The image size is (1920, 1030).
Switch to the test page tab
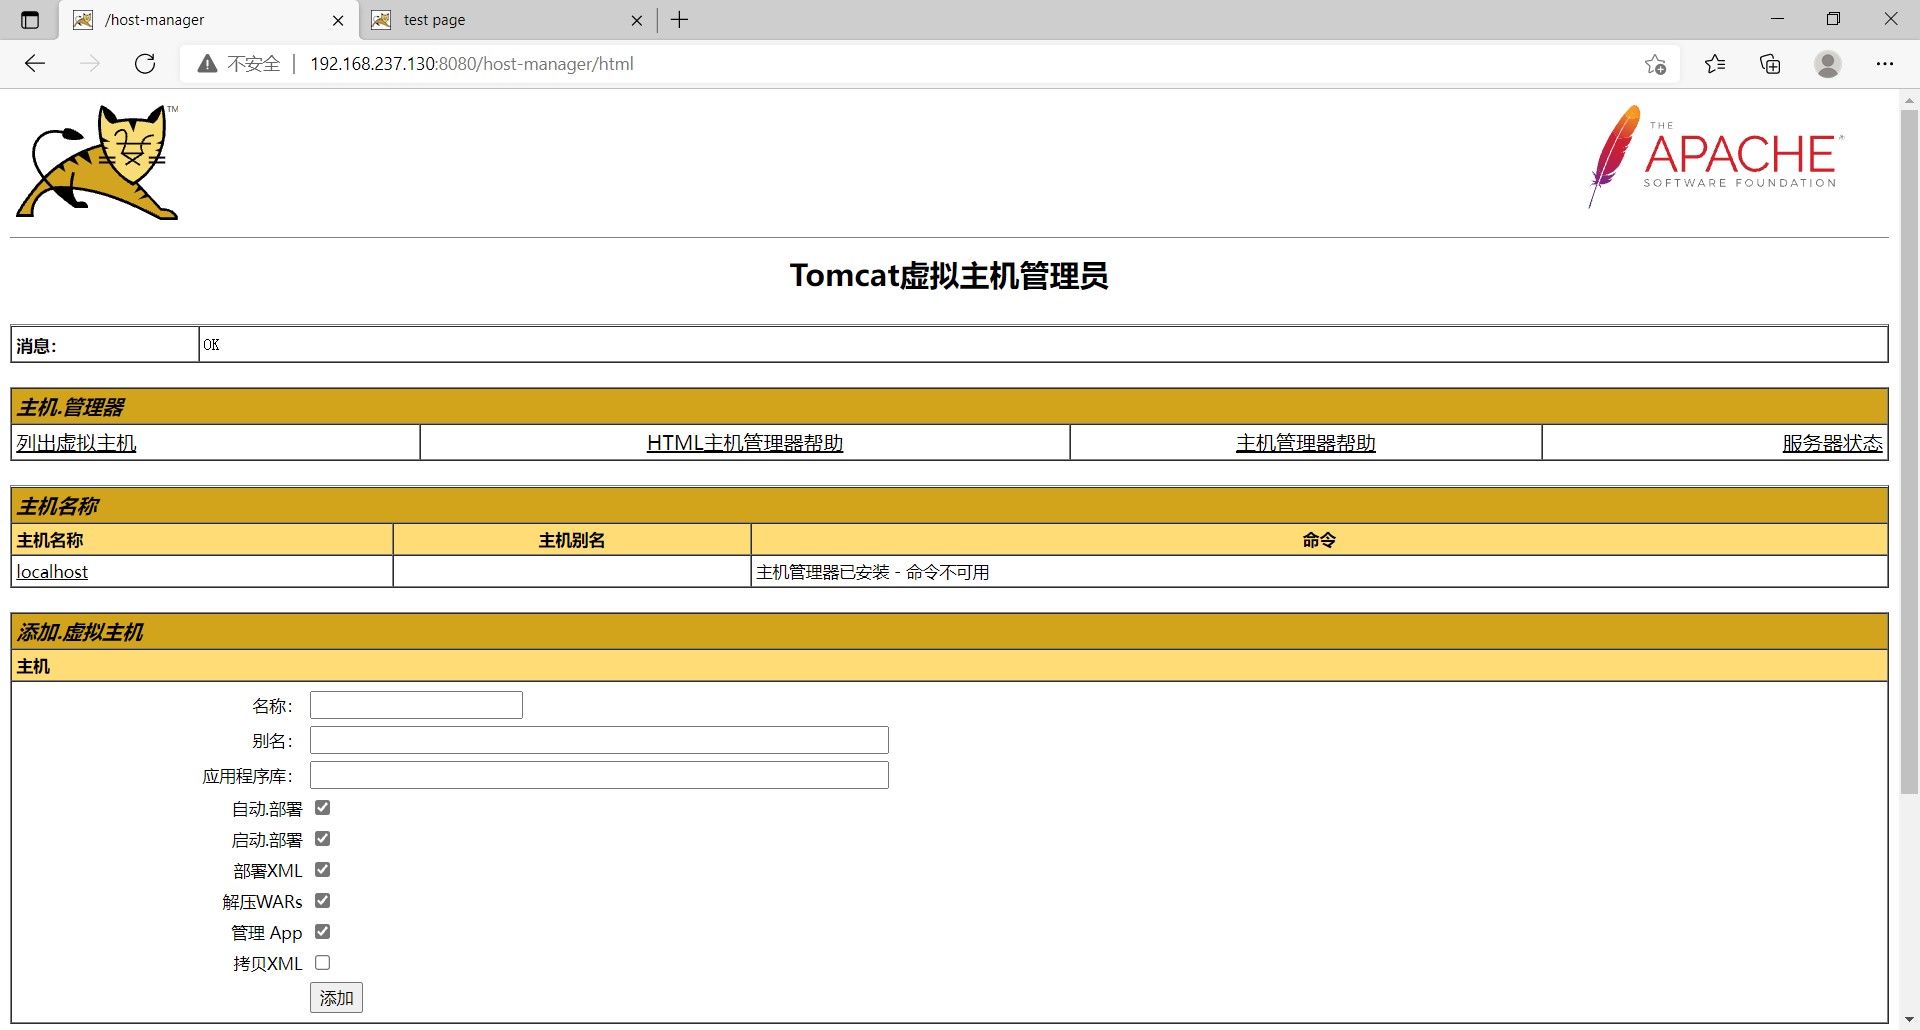pos(507,20)
